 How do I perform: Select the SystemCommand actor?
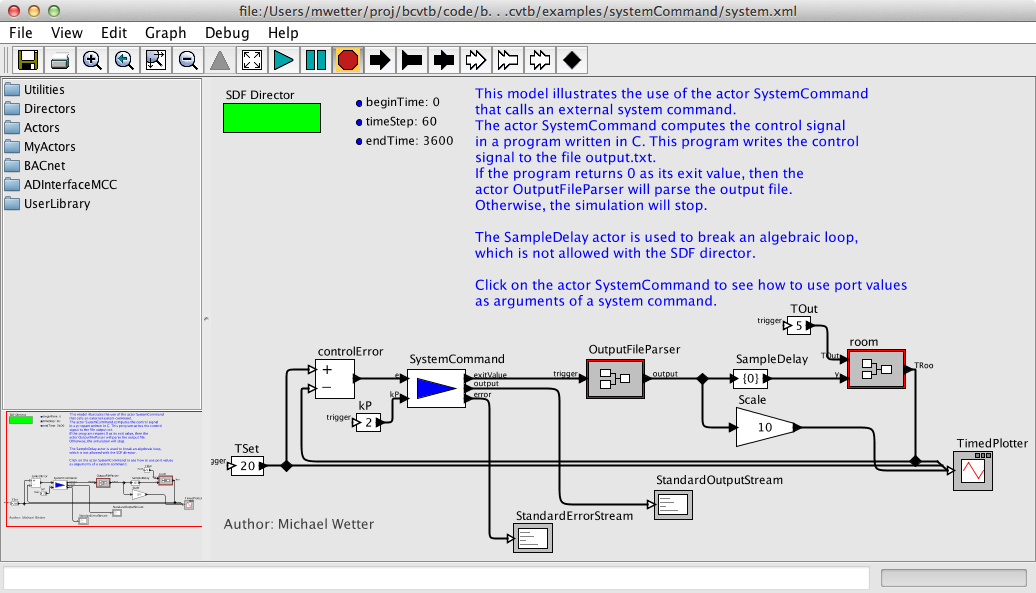coord(434,388)
